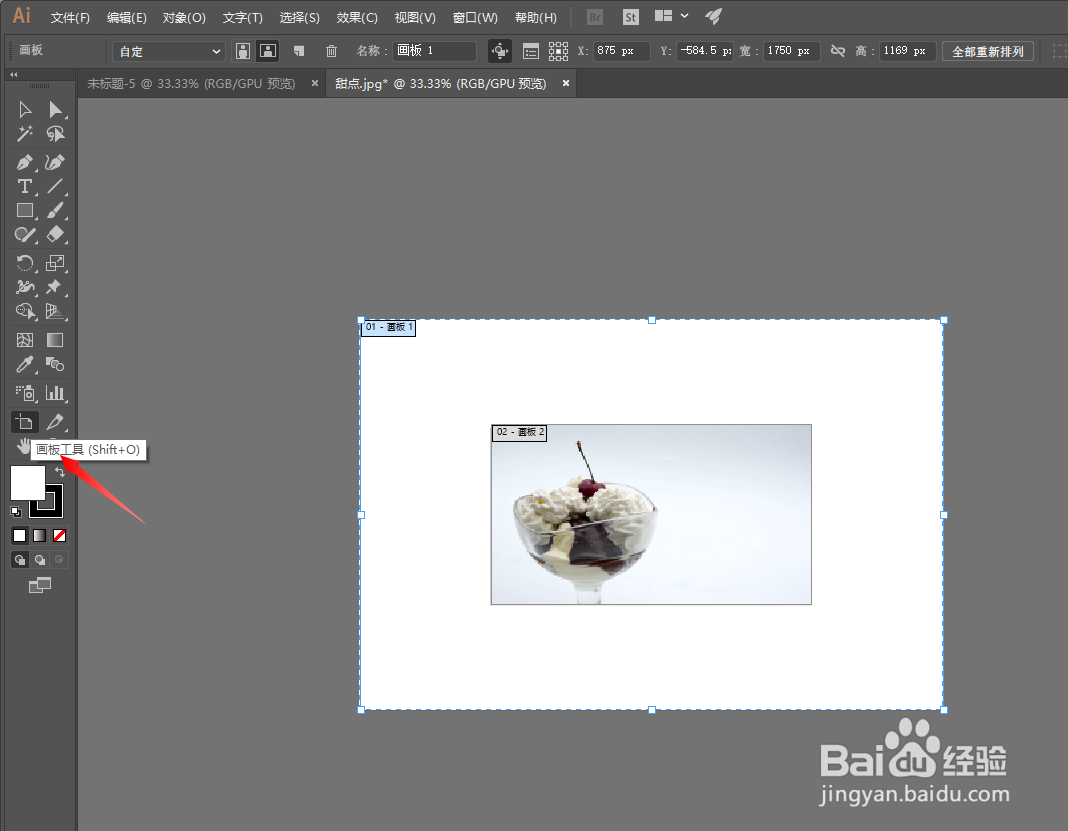This screenshot has width=1068, height=831.
Task: Delete artboard trash icon
Action: click(x=331, y=50)
